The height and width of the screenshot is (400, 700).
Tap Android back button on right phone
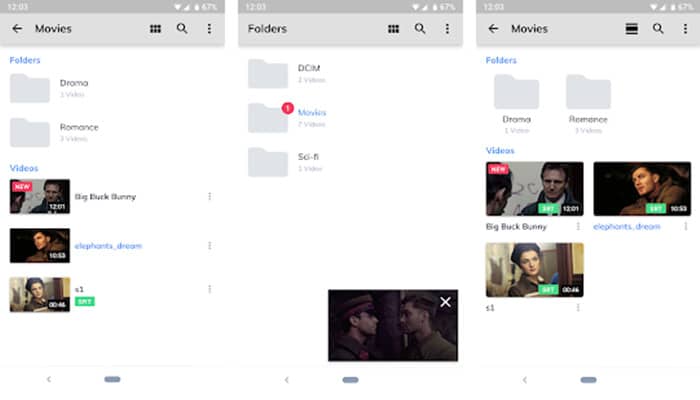pyautogui.click(x=525, y=380)
